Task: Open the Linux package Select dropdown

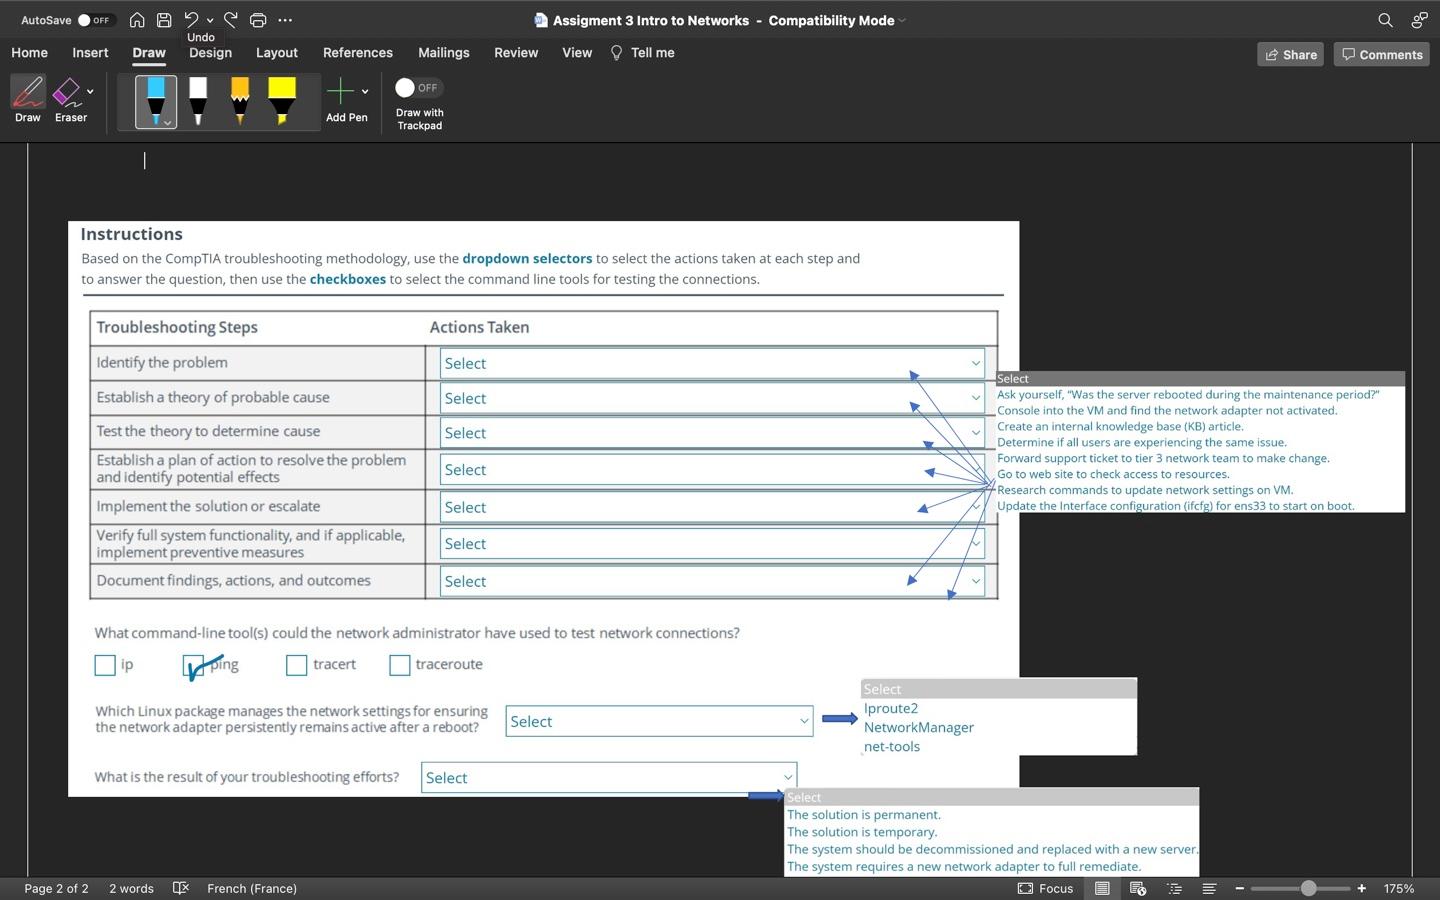Action: point(659,721)
